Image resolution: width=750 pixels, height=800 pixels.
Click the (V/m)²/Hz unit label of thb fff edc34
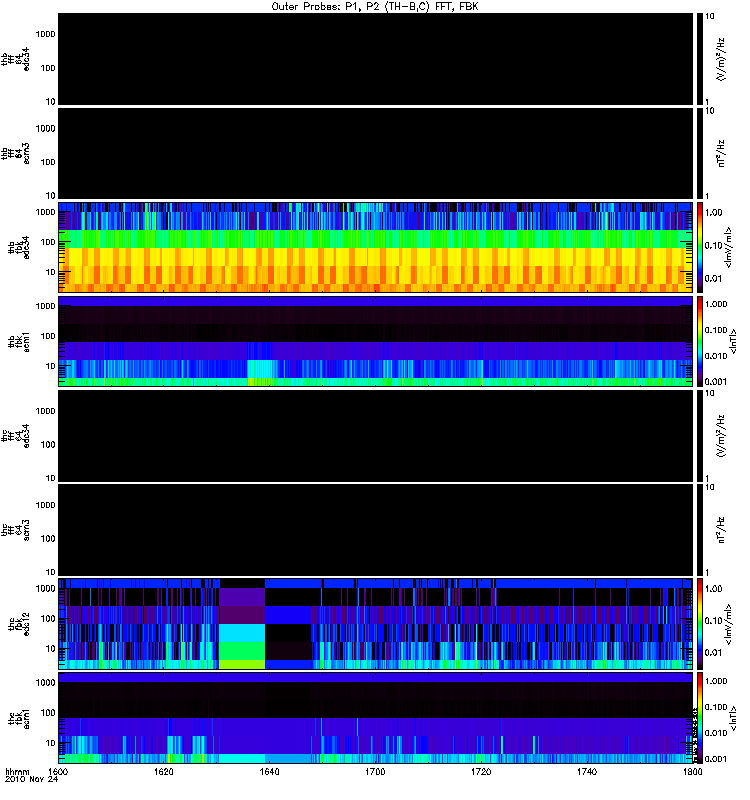point(721,59)
